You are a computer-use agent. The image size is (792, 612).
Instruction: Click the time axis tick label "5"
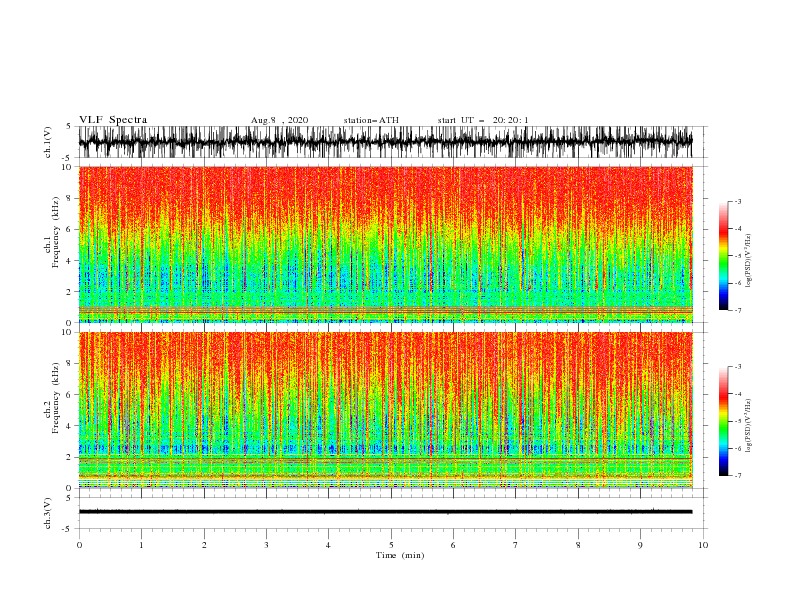(391, 545)
